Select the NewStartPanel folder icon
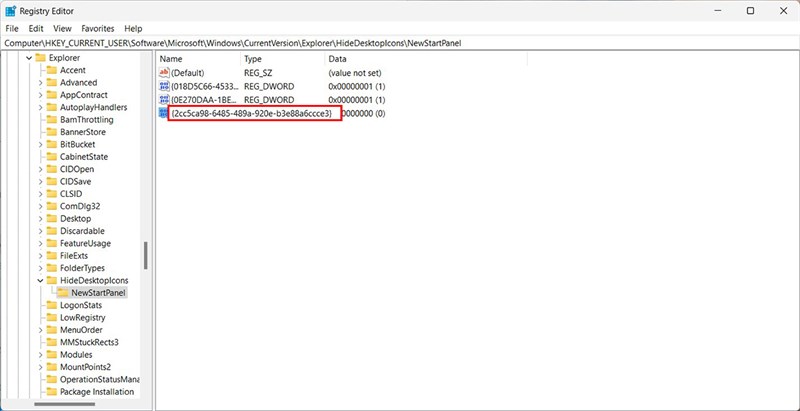800x411 pixels. [64, 293]
